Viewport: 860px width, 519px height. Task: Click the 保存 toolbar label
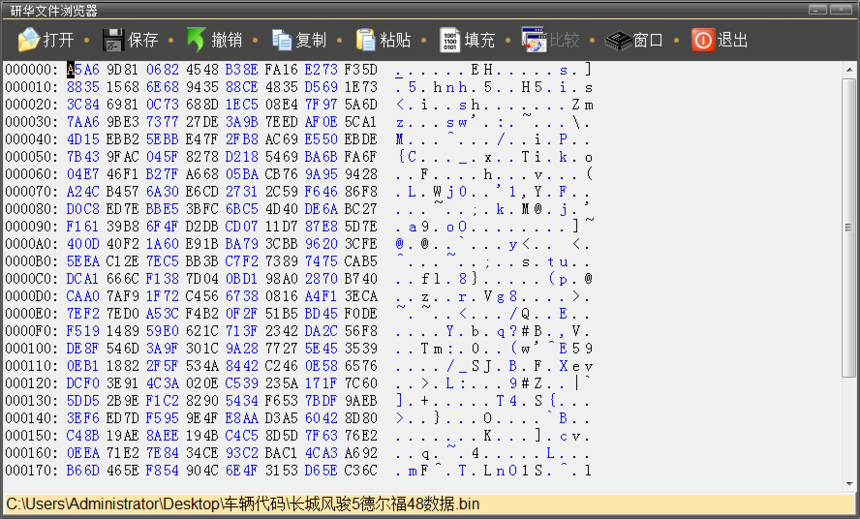point(143,40)
